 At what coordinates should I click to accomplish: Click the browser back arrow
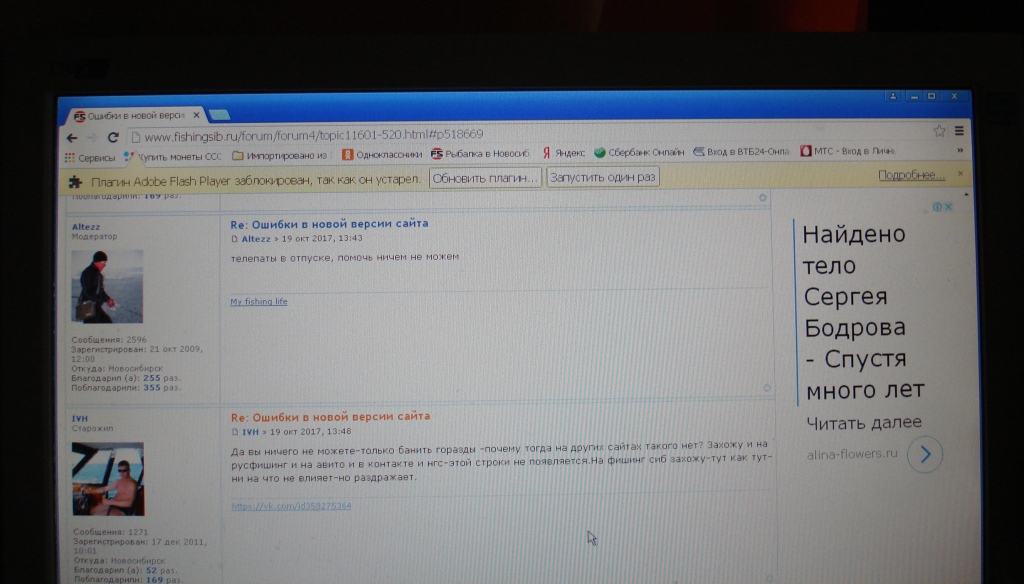(71, 137)
